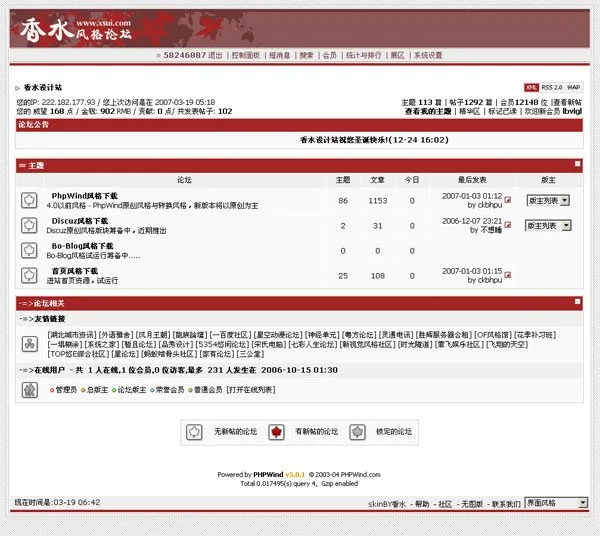Open 系统设置 in the top navigation
600x536 pixels.
click(428, 56)
